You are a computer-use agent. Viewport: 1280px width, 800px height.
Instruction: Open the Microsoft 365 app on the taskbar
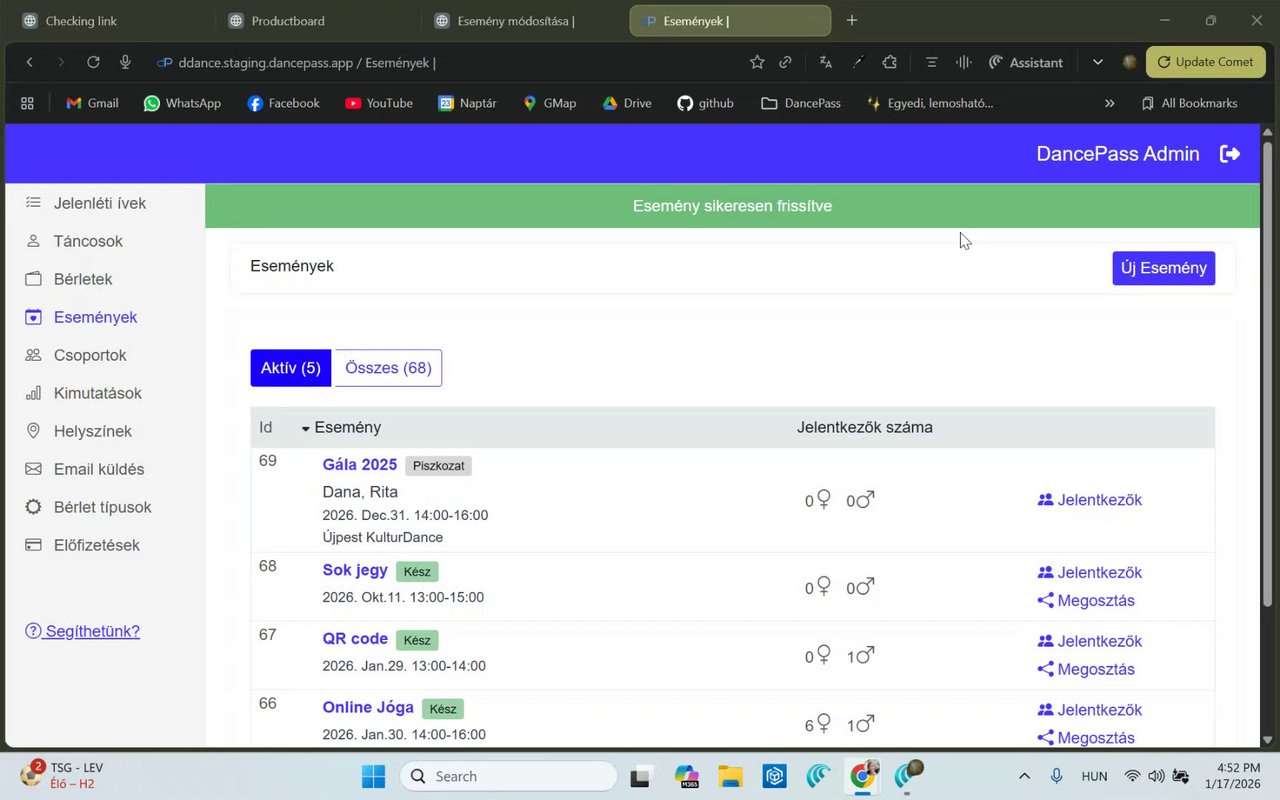(686, 776)
